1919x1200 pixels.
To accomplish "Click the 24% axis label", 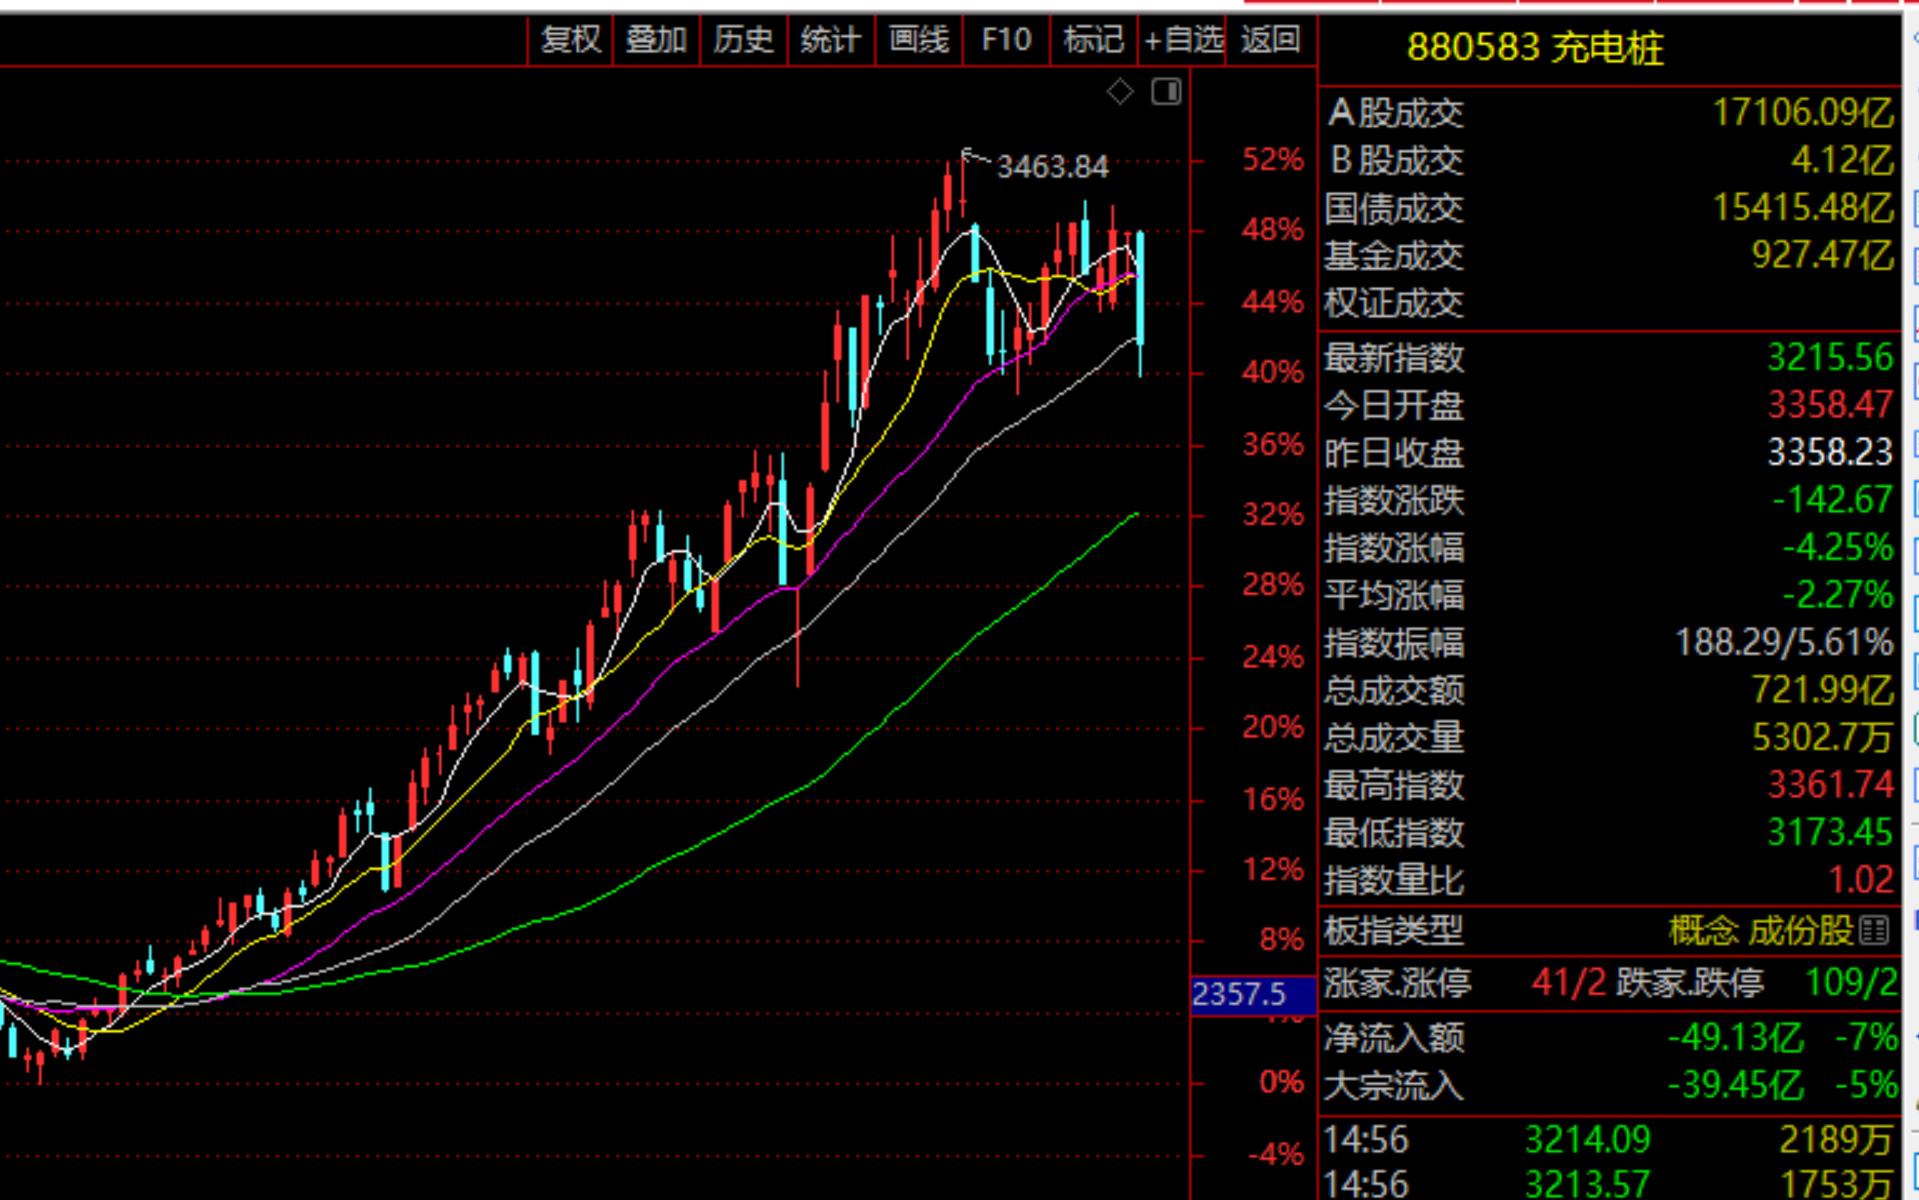I will click(x=1273, y=657).
